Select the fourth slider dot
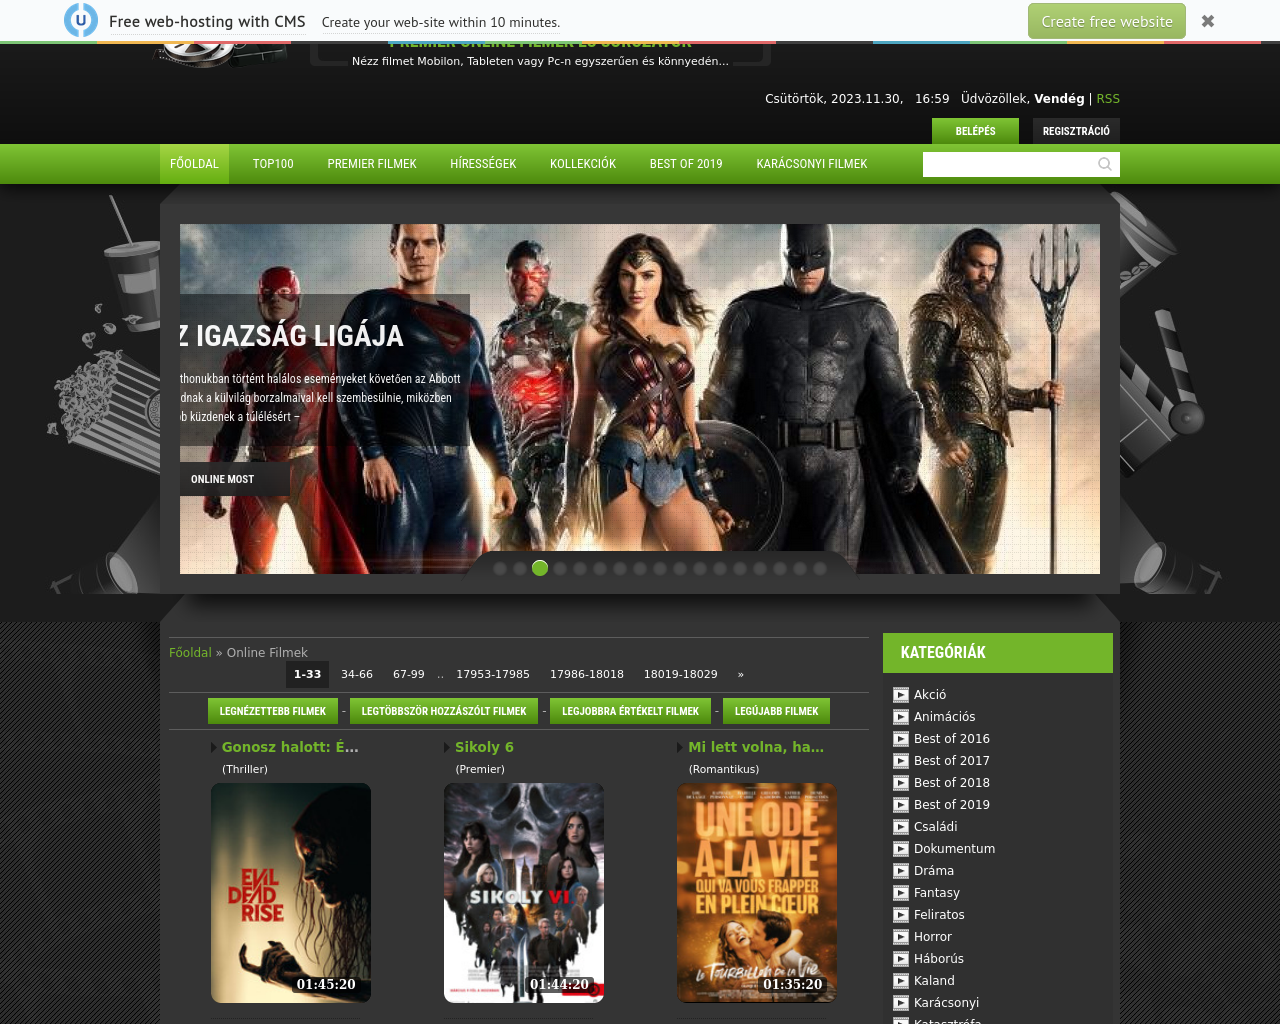1280x1024 pixels. point(560,568)
